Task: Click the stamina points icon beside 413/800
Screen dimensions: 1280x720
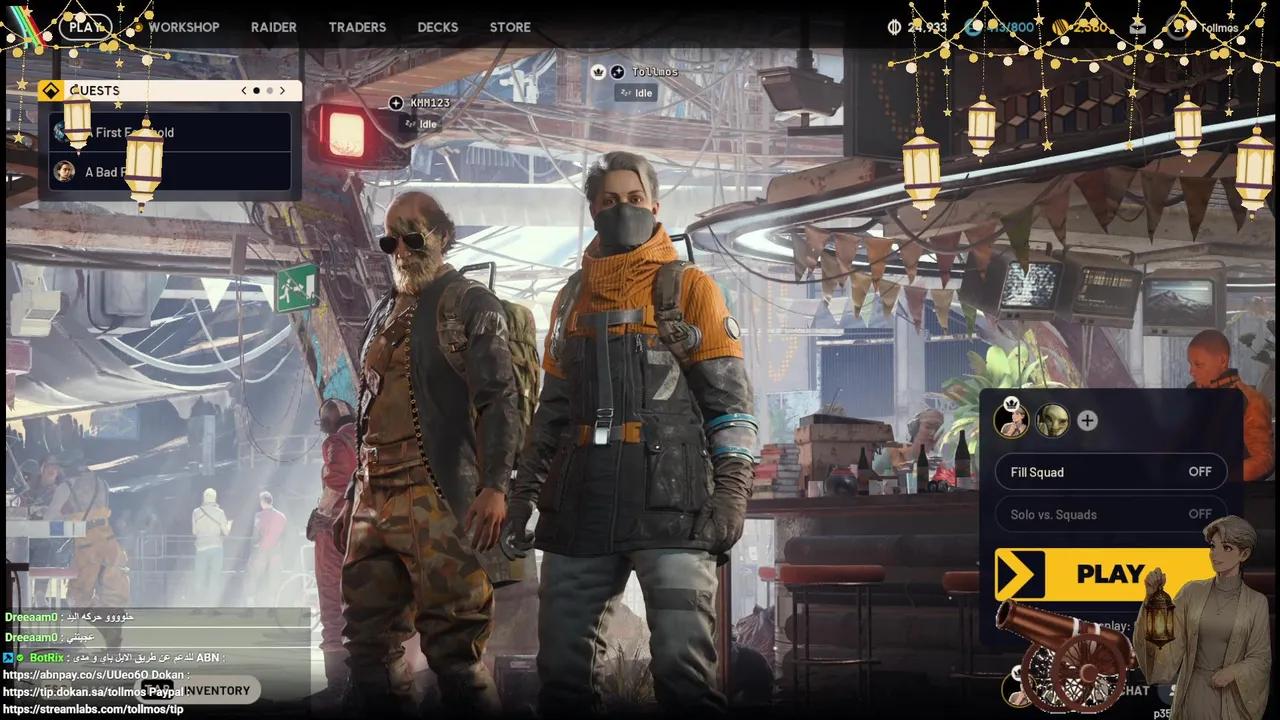Action: pos(973,27)
